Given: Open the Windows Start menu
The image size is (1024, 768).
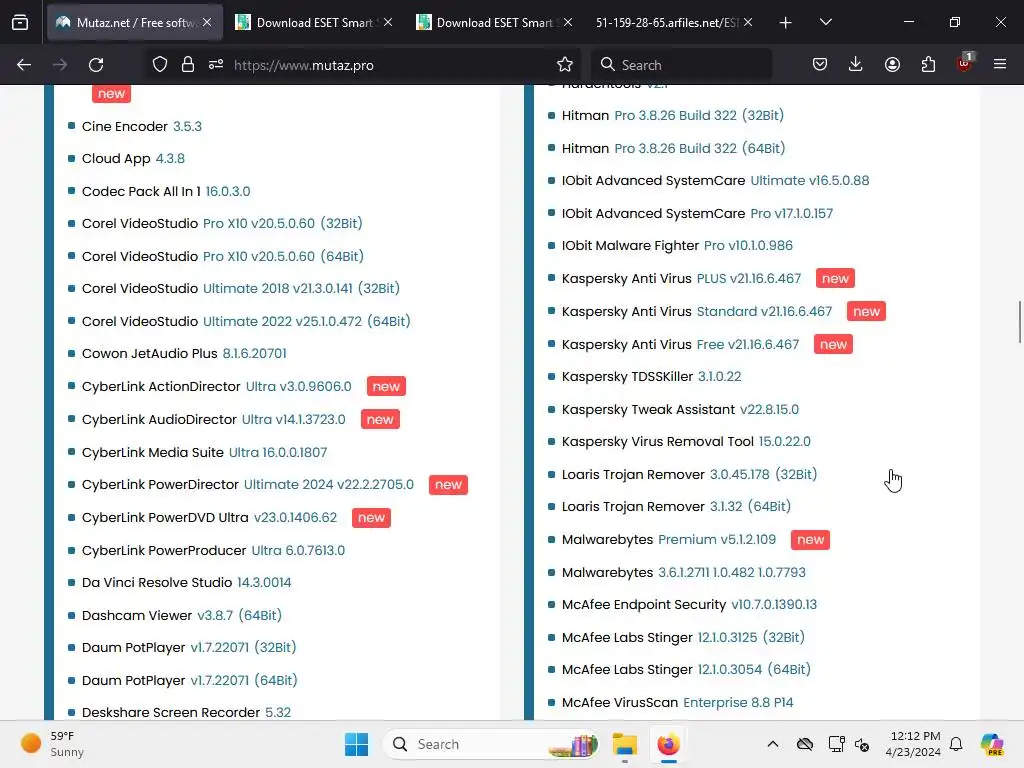Looking at the screenshot, I should click(x=357, y=744).
